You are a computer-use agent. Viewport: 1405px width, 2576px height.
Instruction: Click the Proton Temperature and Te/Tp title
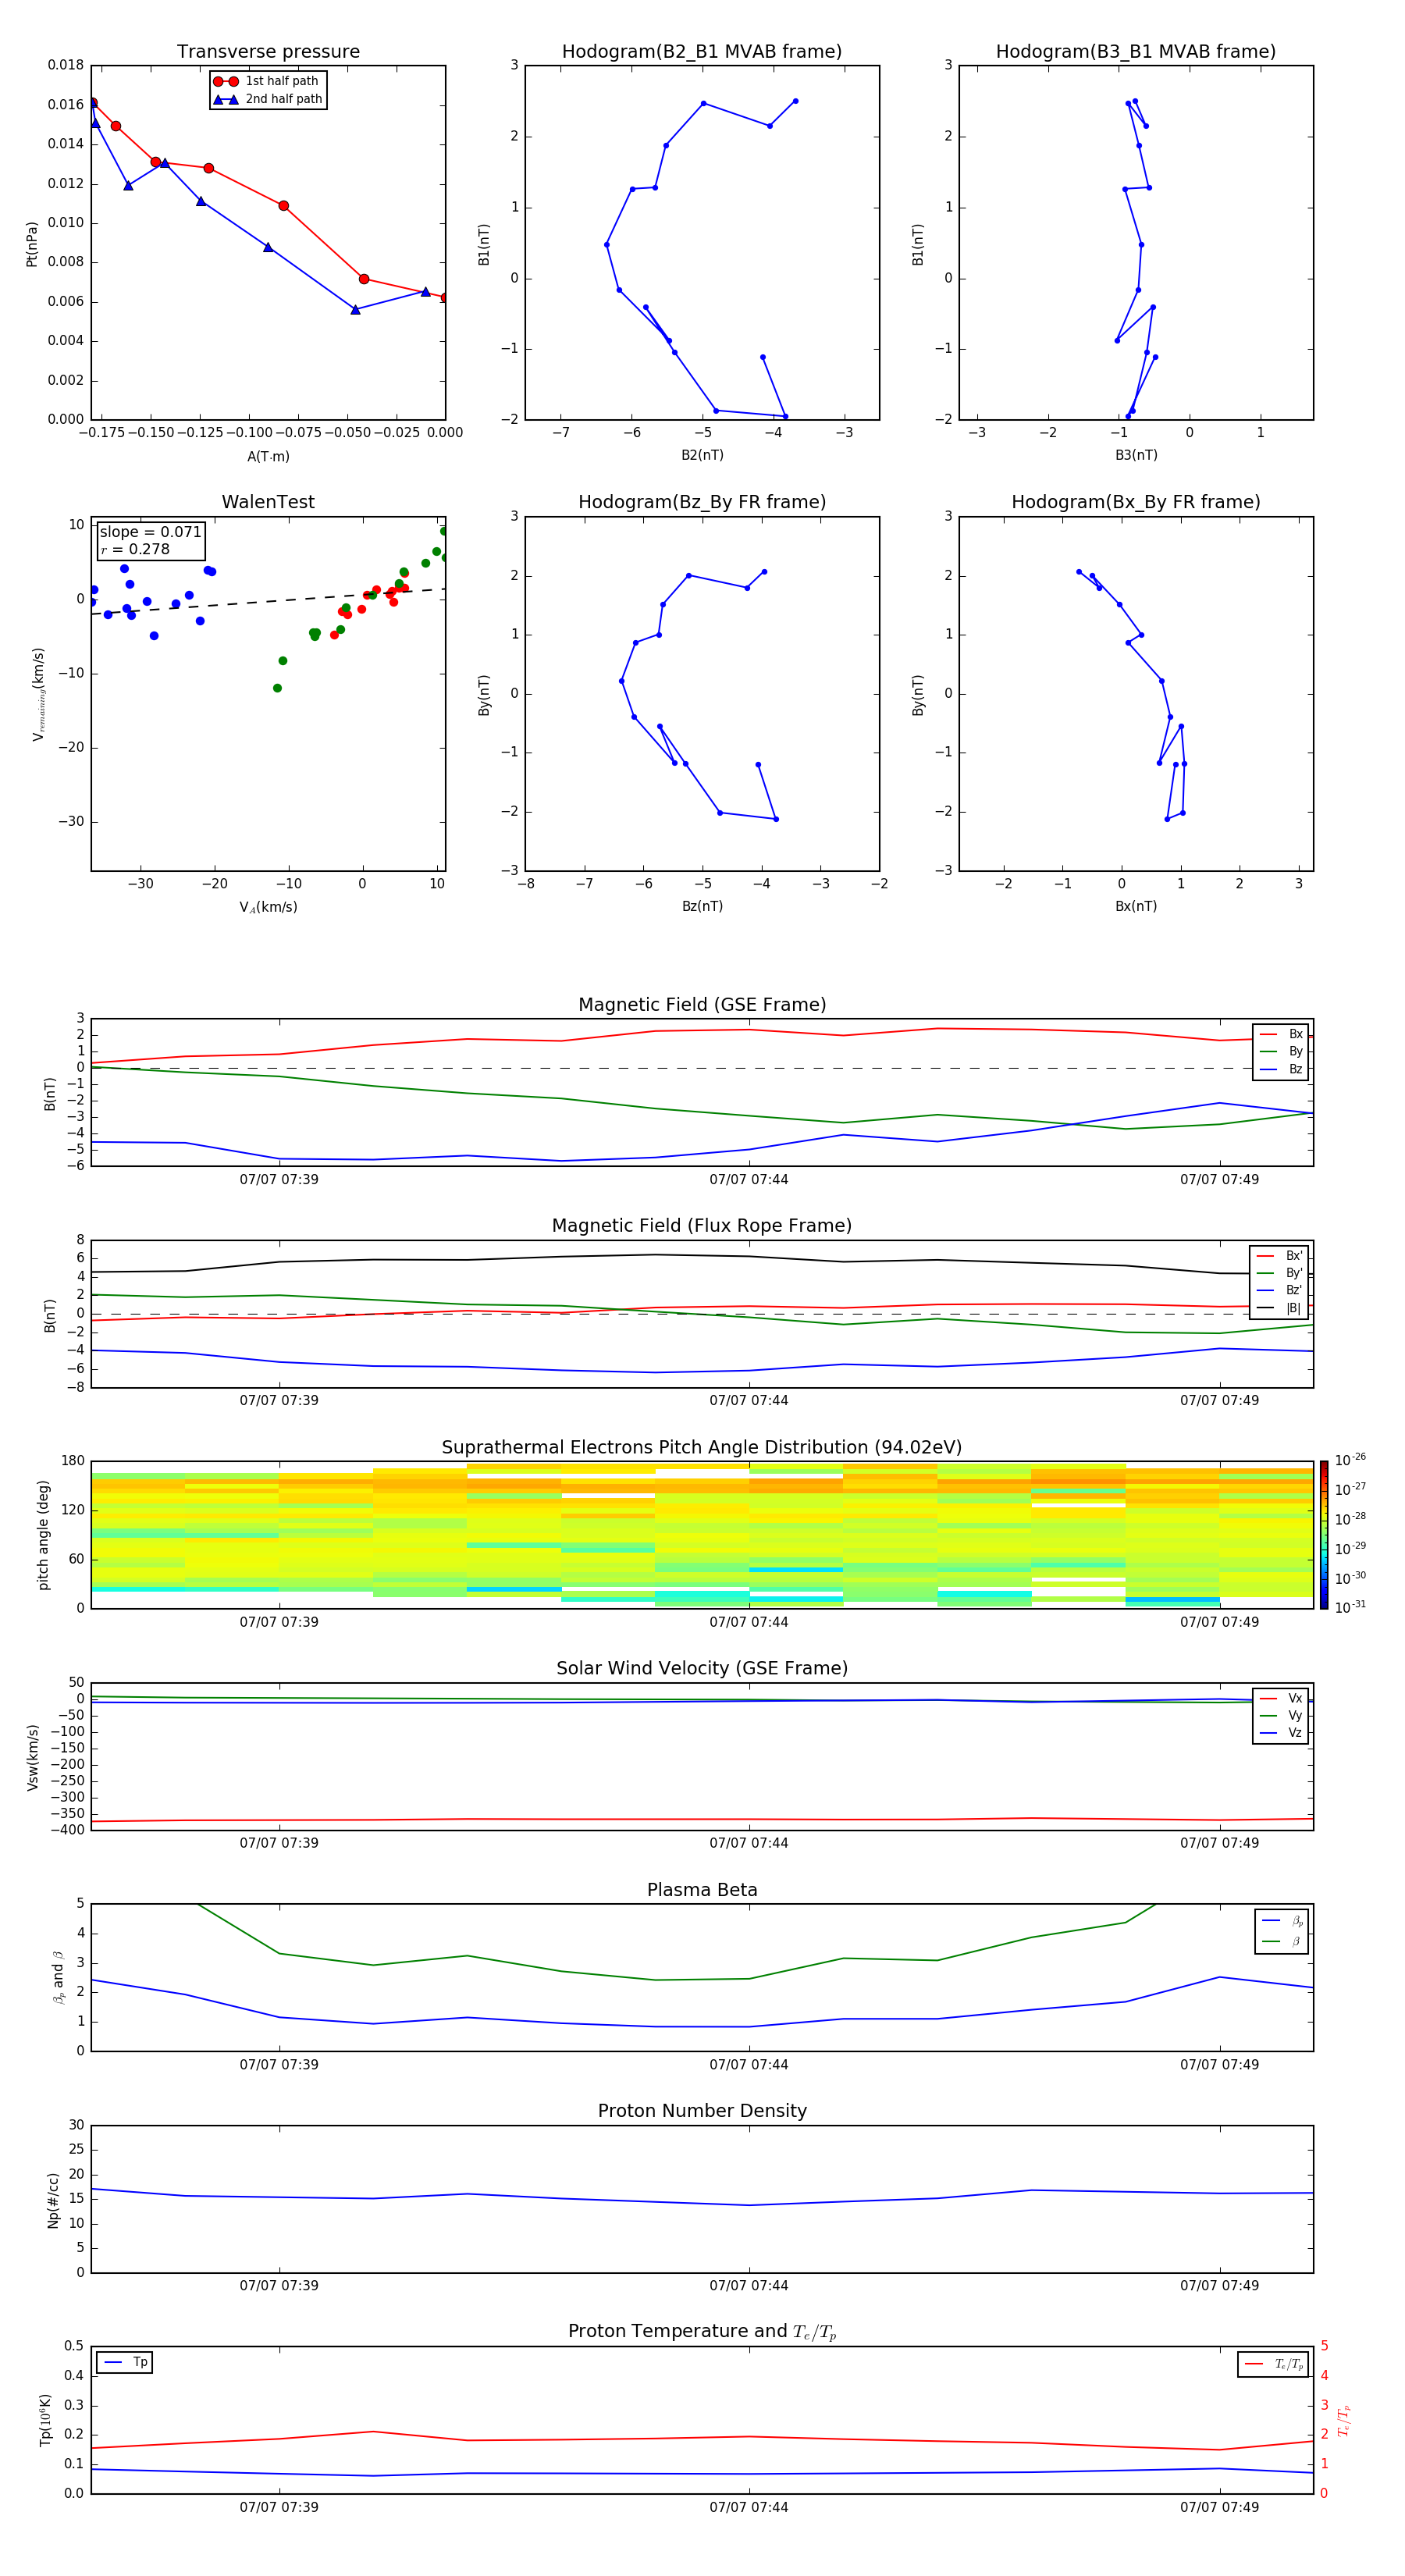(702, 2332)
